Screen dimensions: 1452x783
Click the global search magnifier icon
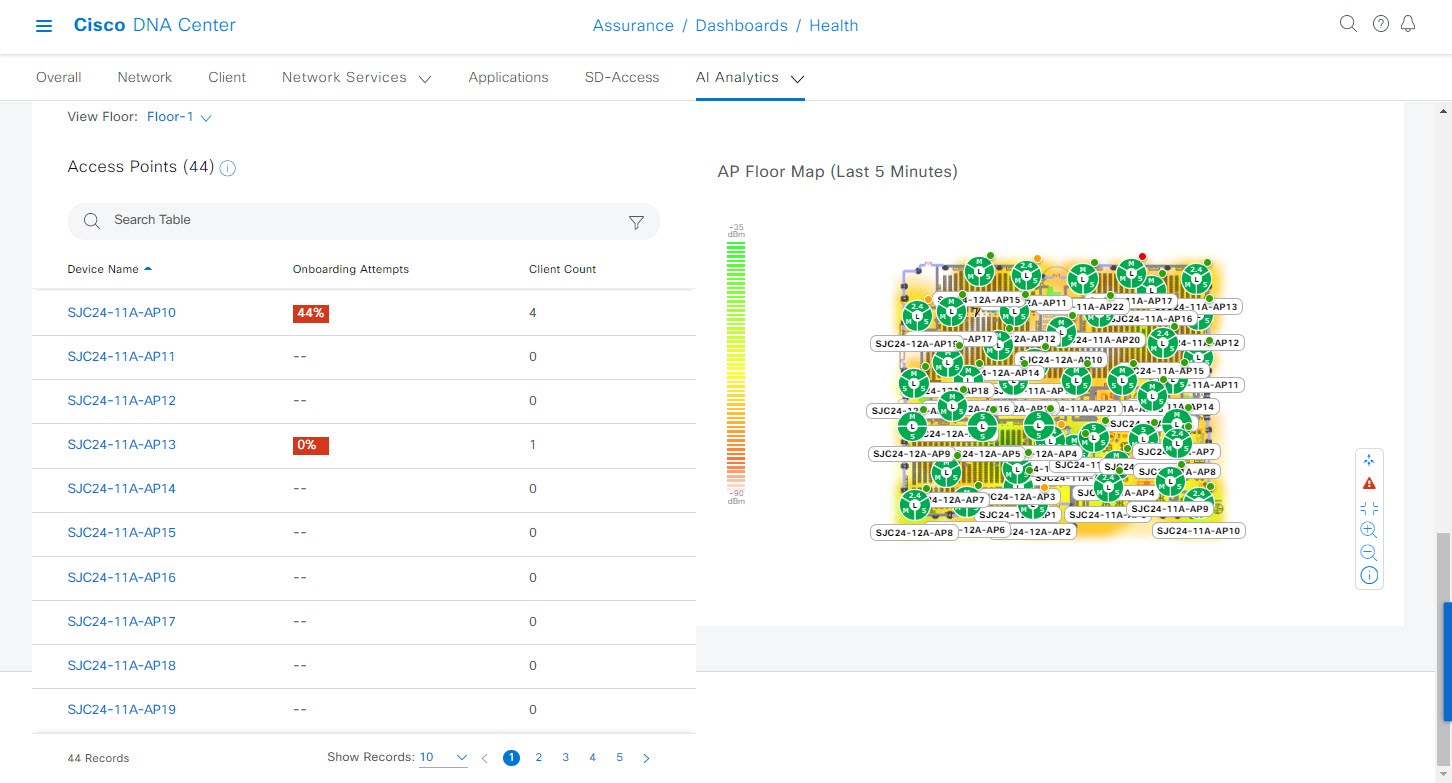(x=1347, y=24)
